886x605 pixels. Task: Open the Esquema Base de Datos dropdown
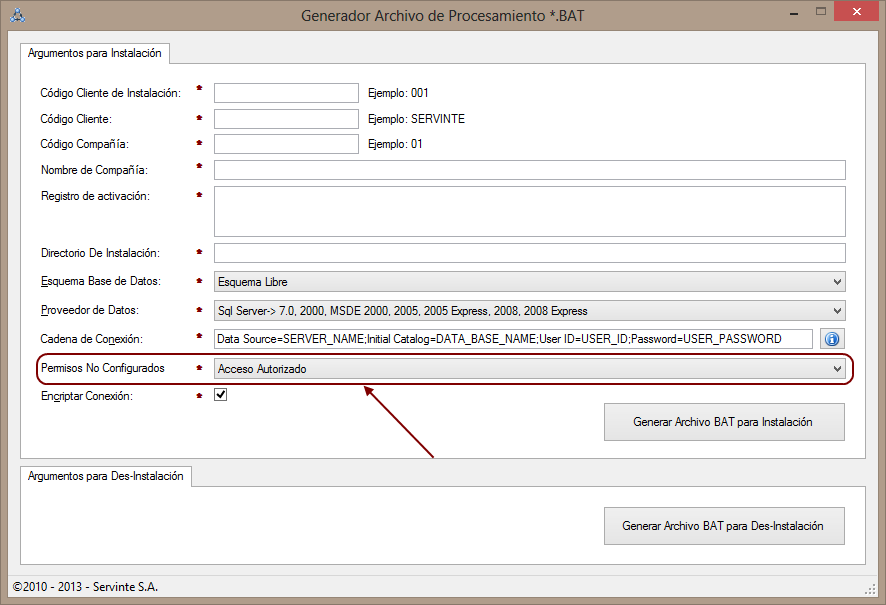point(529,282)
